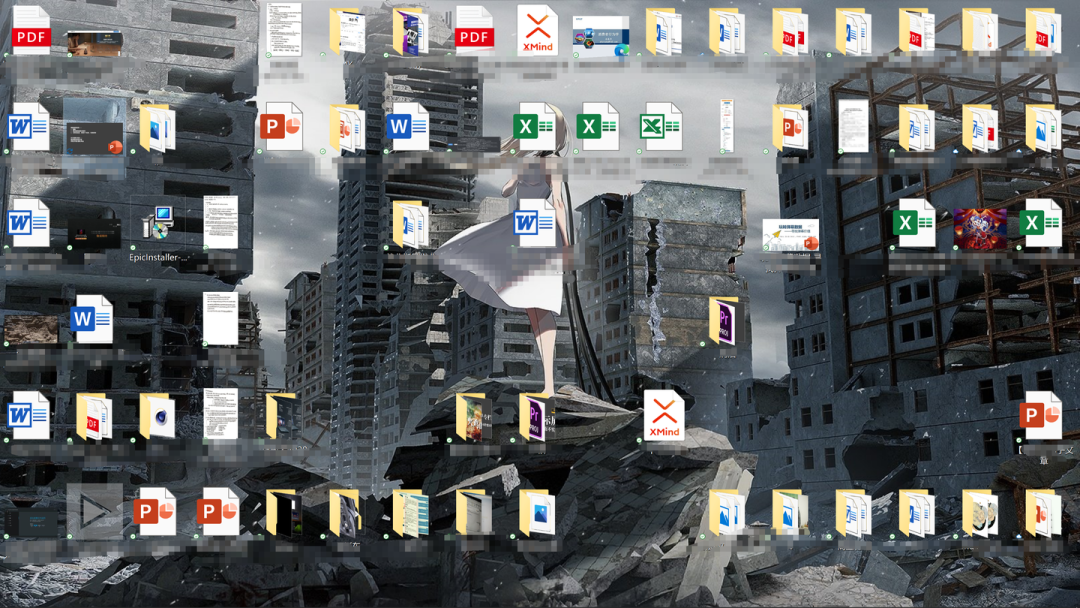Open the Word document overlapping the white dress

click(x=534, y=223)
